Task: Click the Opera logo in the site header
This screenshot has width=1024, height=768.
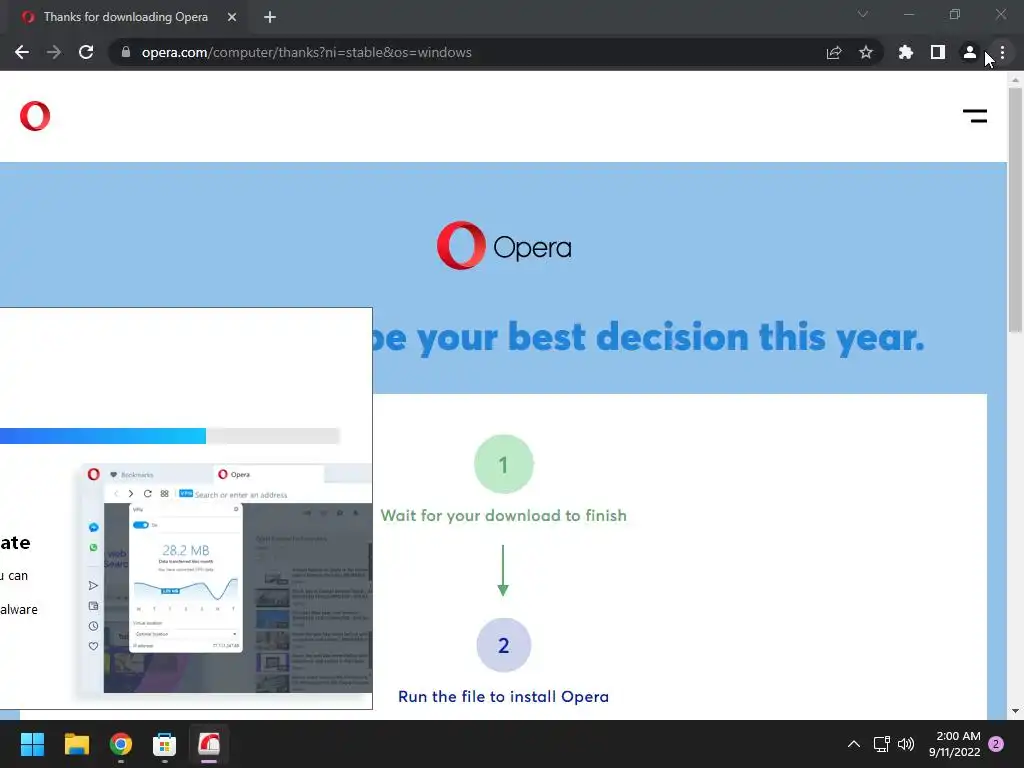Action: pyautogui.click(x=35, y=116)
